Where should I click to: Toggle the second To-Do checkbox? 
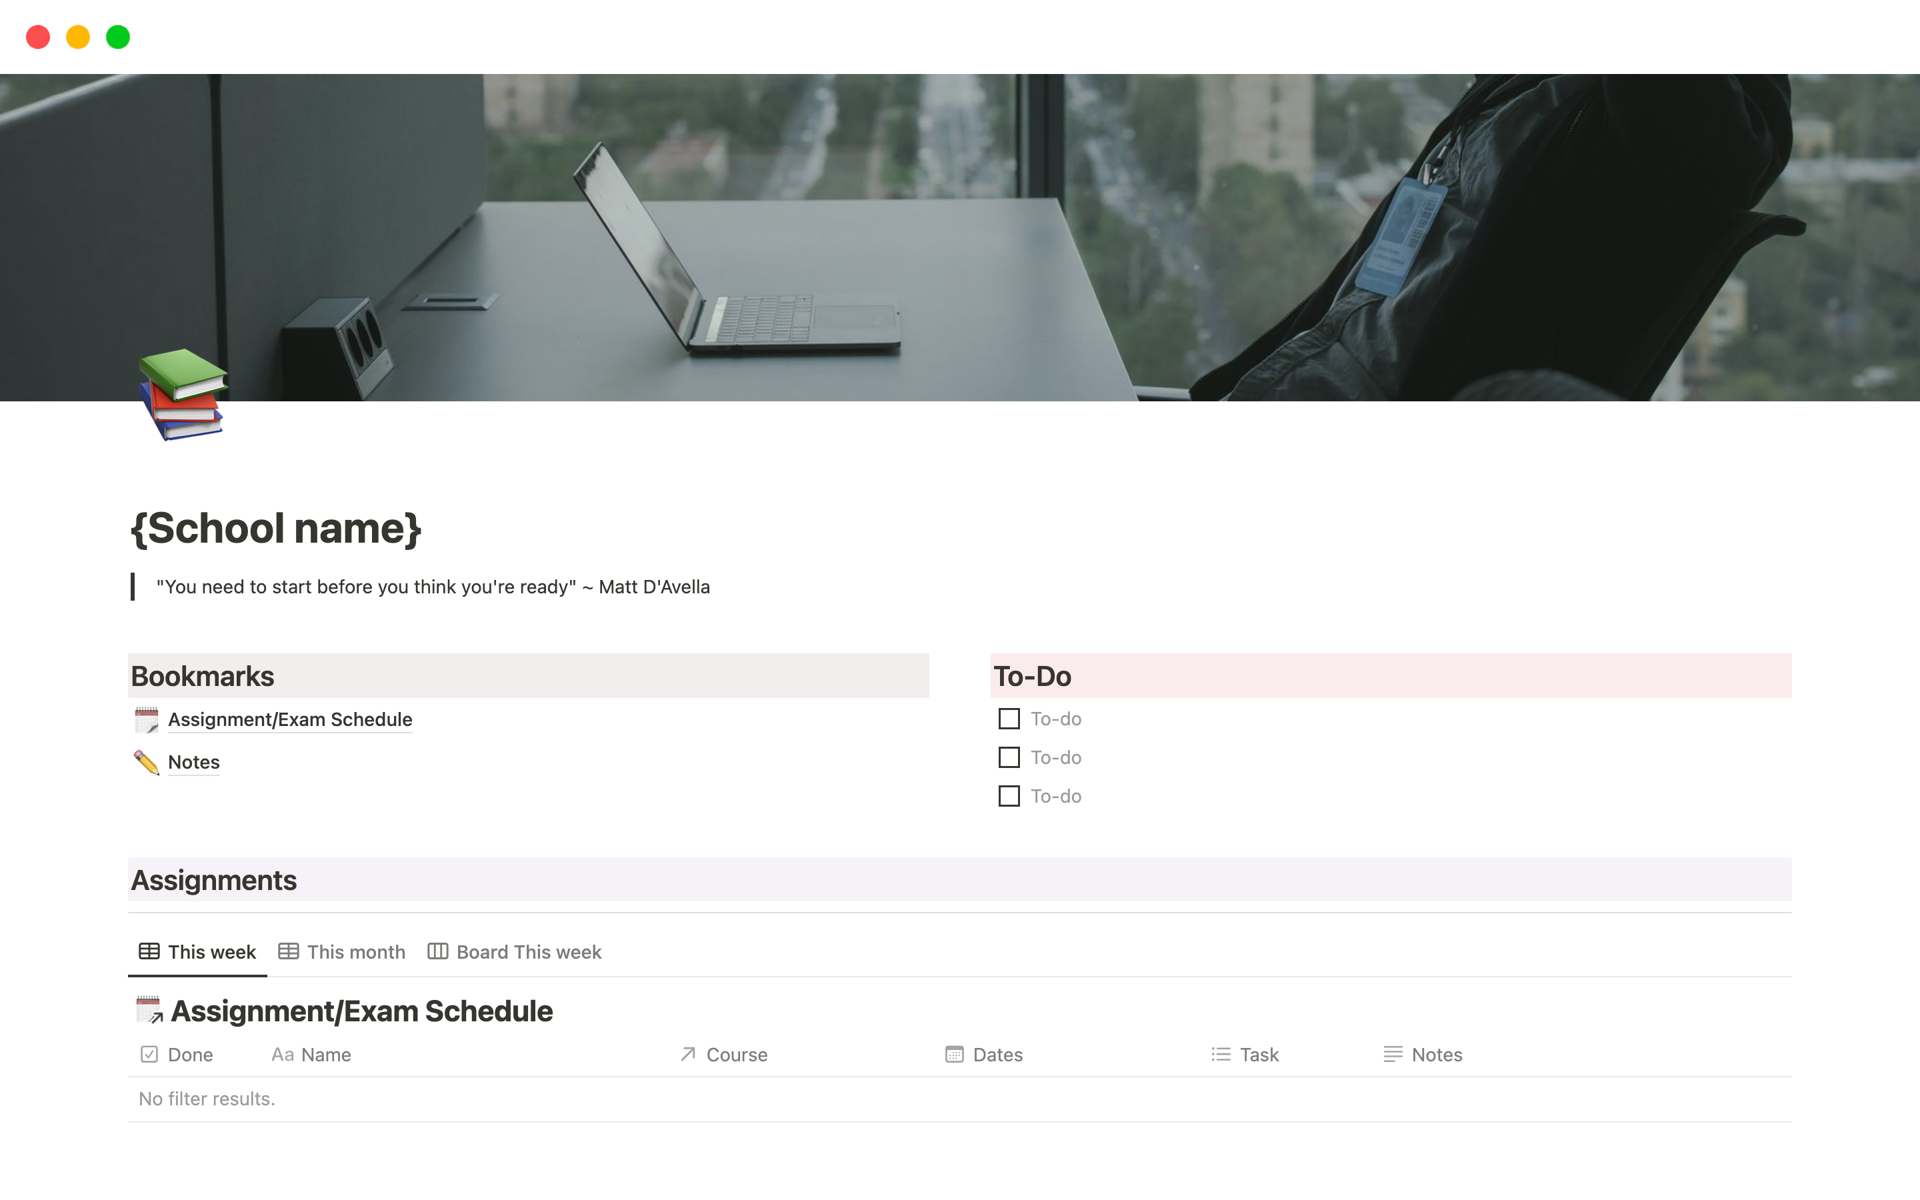pos(1009,756)
